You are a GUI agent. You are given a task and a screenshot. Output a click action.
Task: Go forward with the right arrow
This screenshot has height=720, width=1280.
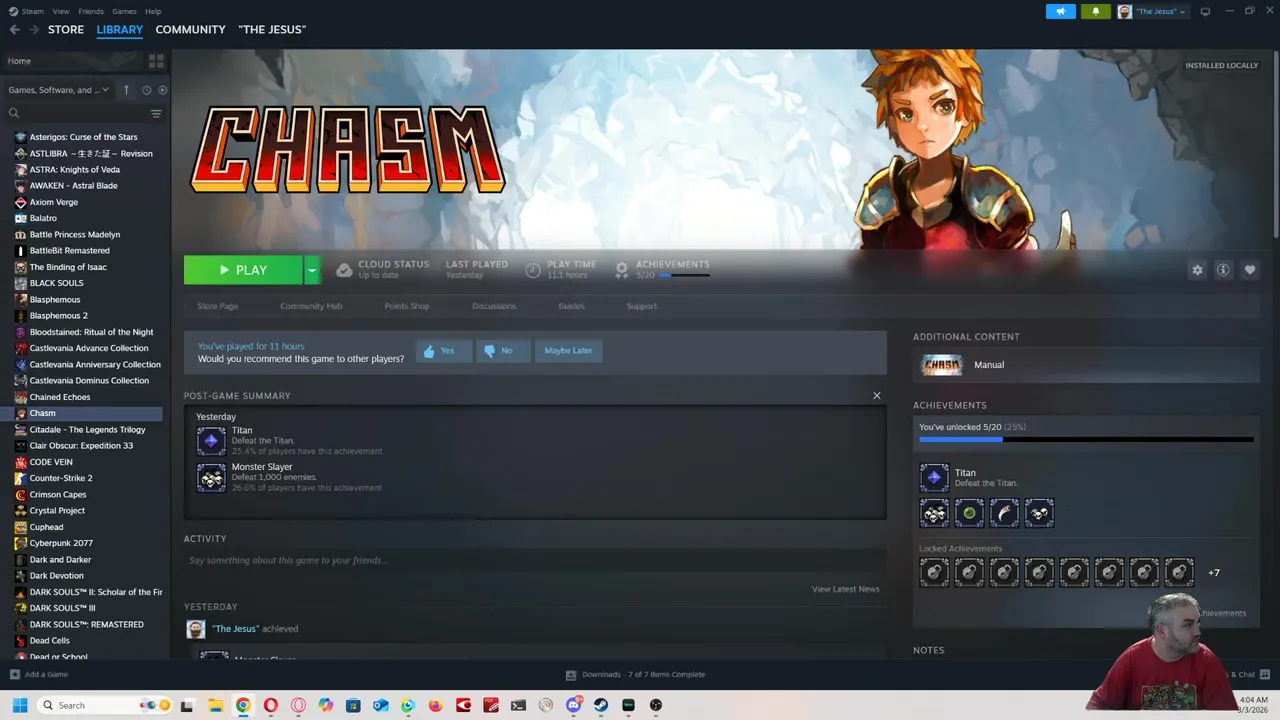(x=35, y=30)
